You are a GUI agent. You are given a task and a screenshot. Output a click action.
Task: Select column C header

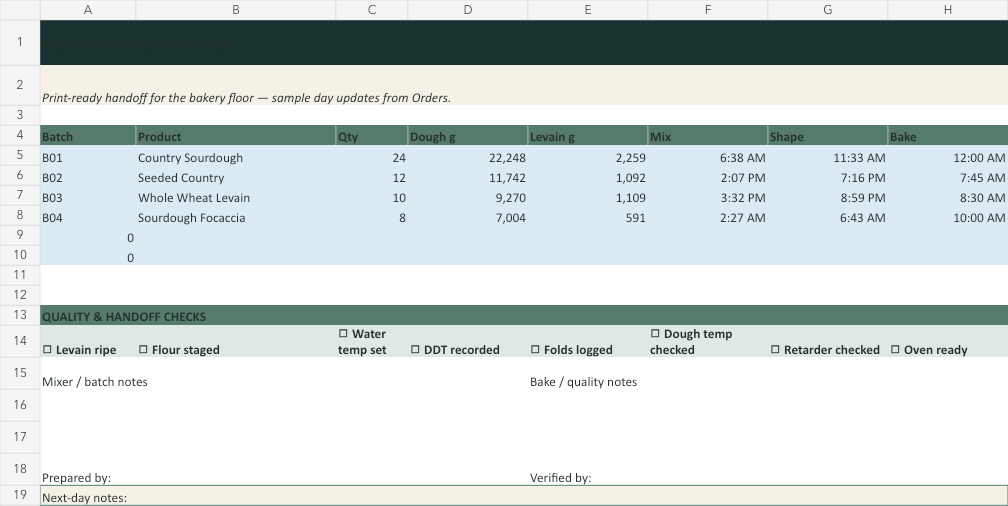(x=372, y=10)
